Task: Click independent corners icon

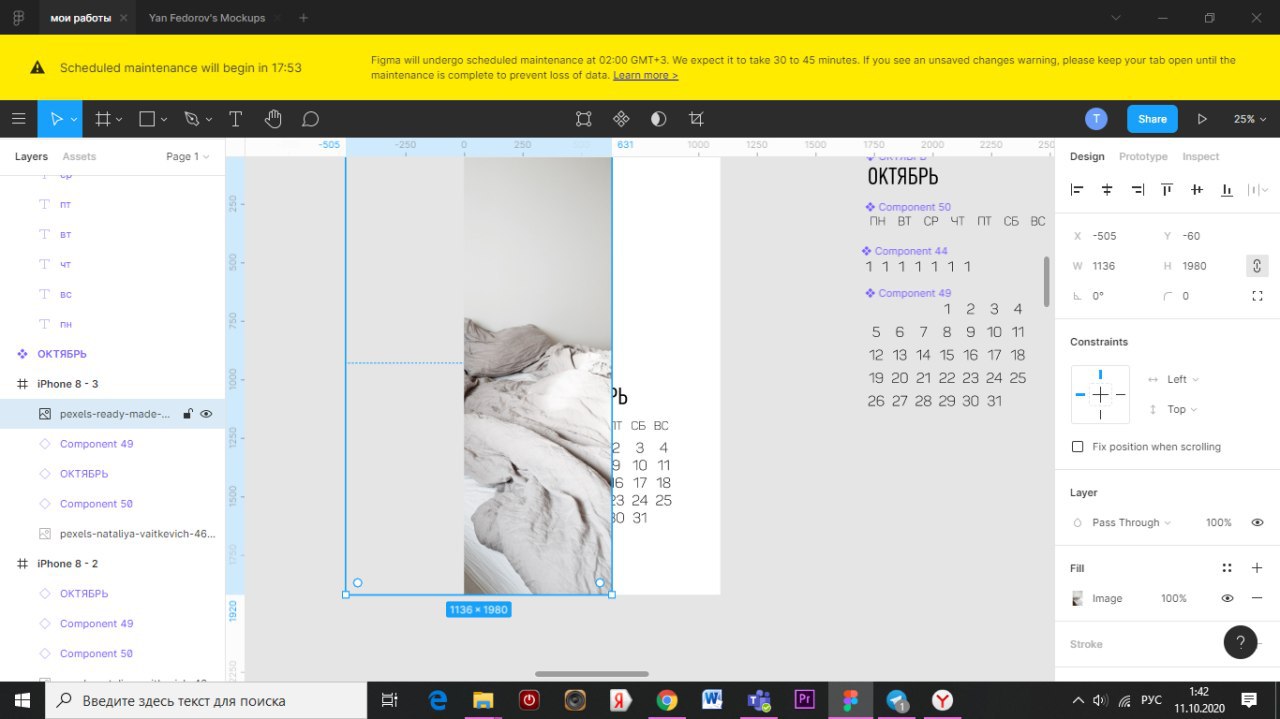Action: [1257, 296]
